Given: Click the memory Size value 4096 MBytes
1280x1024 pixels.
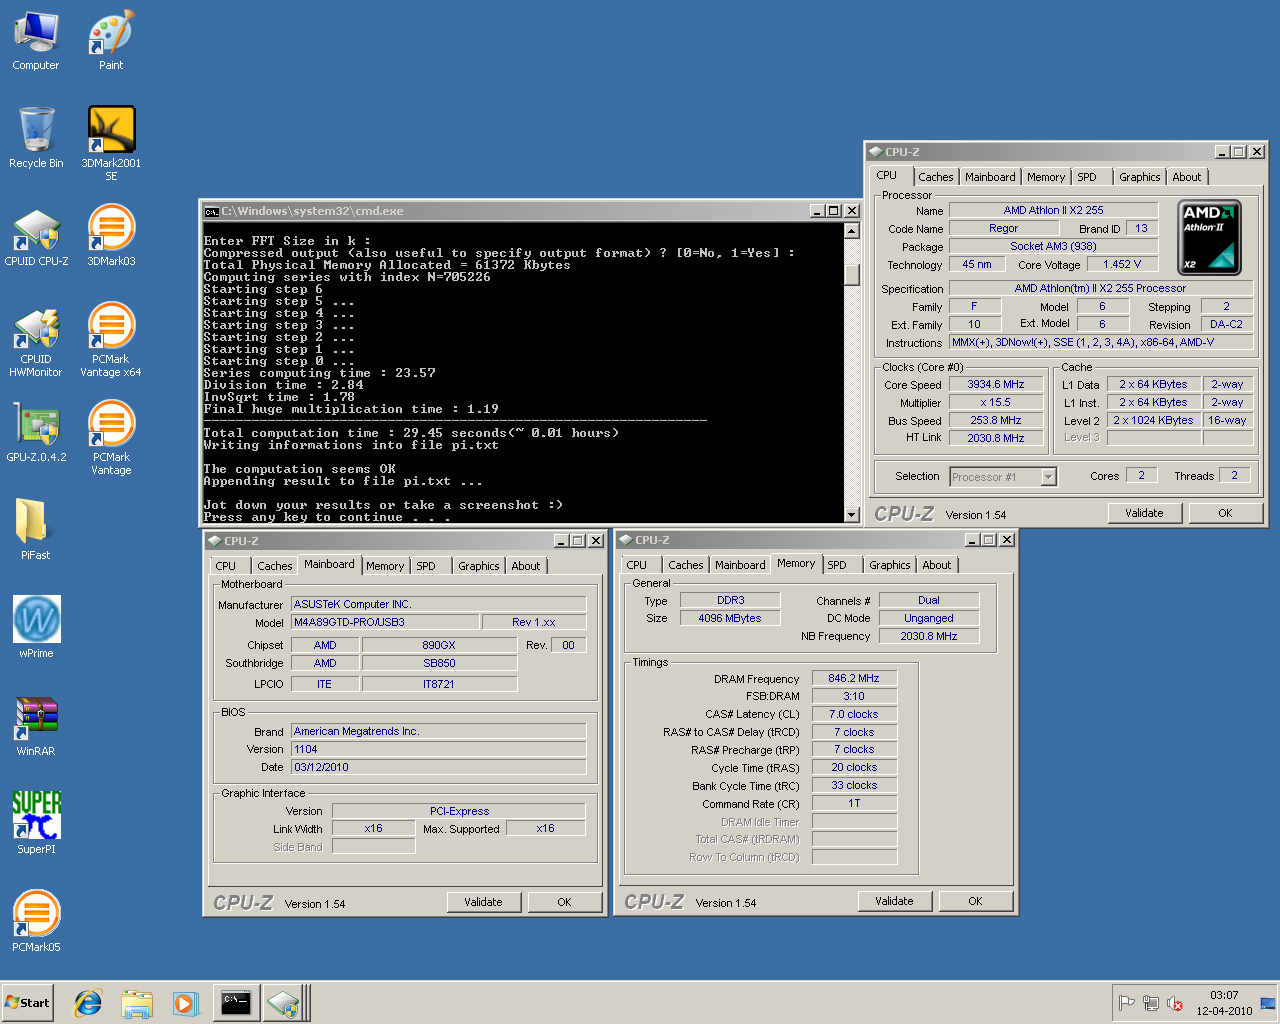Looking at the screenshot, I should [730, 618].
